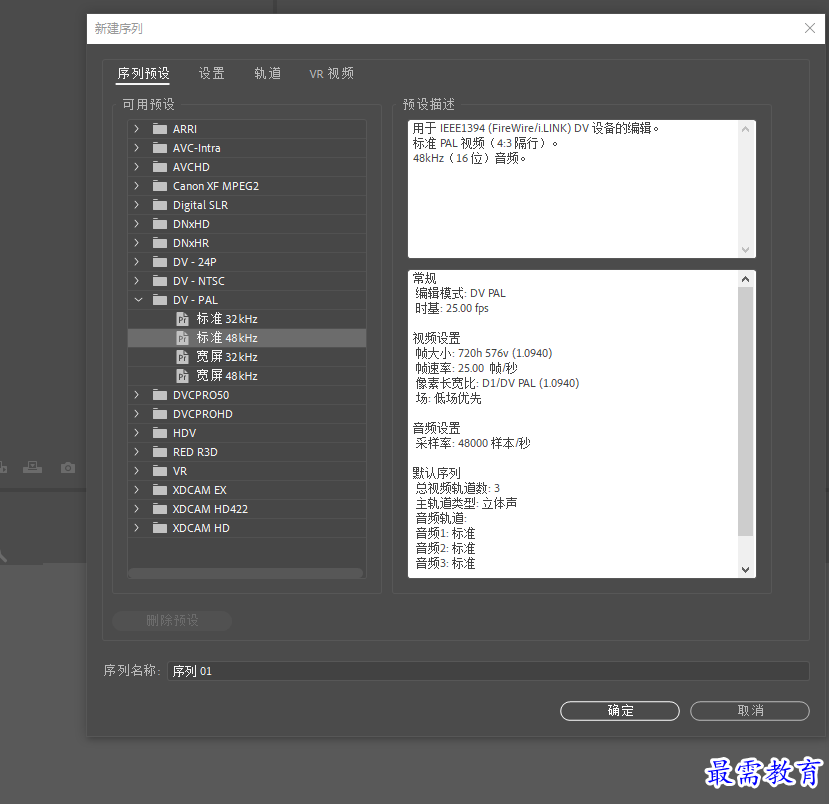Expand the ARRI preset folder

(136, 128)
